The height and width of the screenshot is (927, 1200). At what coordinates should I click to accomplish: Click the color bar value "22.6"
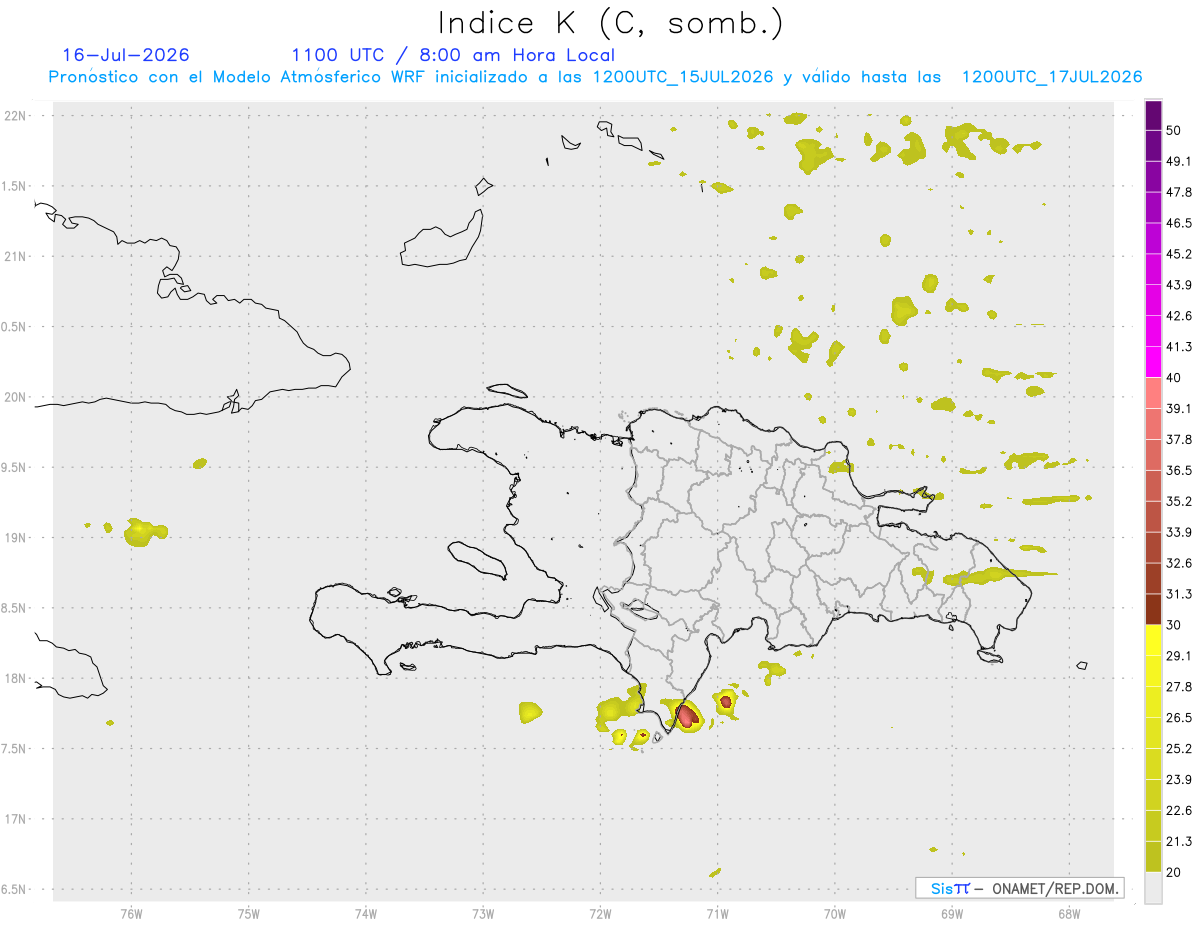pos(1180,810)
